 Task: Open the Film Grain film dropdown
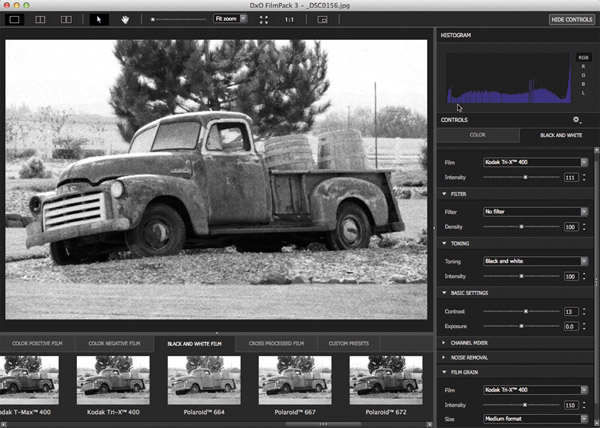coord(535,390)
